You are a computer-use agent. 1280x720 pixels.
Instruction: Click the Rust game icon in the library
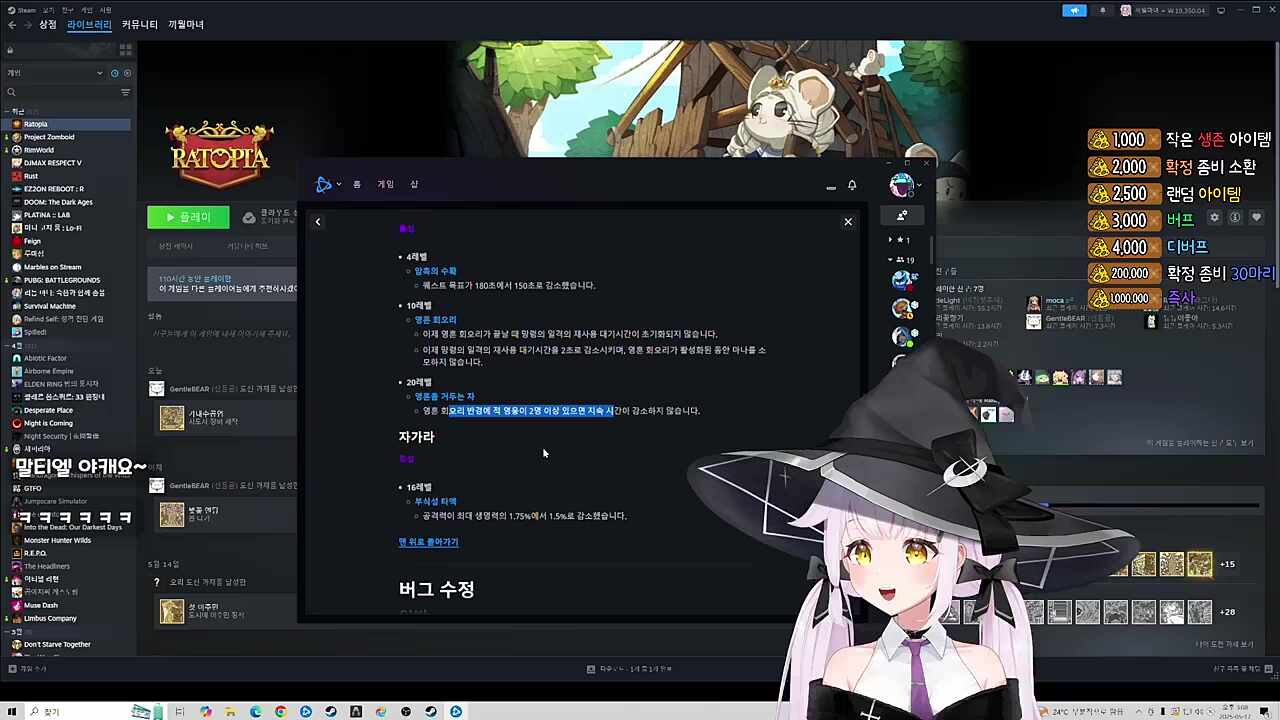click(17, 176)
